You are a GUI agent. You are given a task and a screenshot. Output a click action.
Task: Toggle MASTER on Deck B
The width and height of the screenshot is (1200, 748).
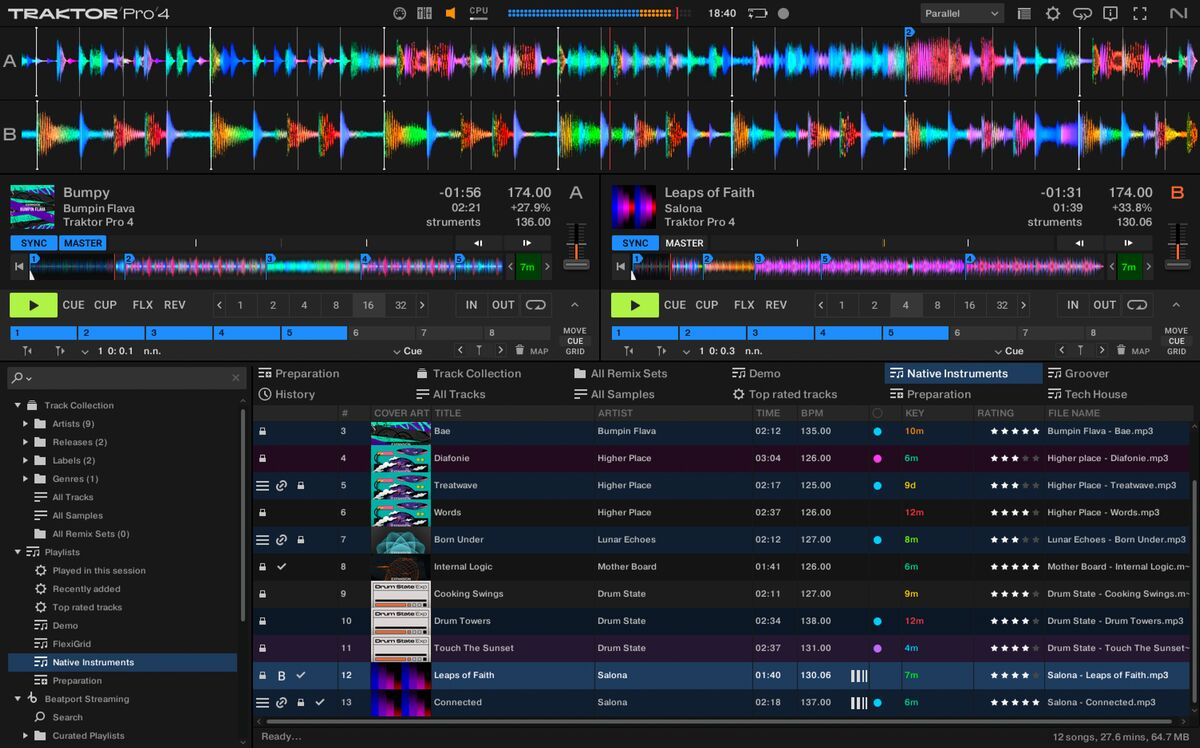(684, 243)
